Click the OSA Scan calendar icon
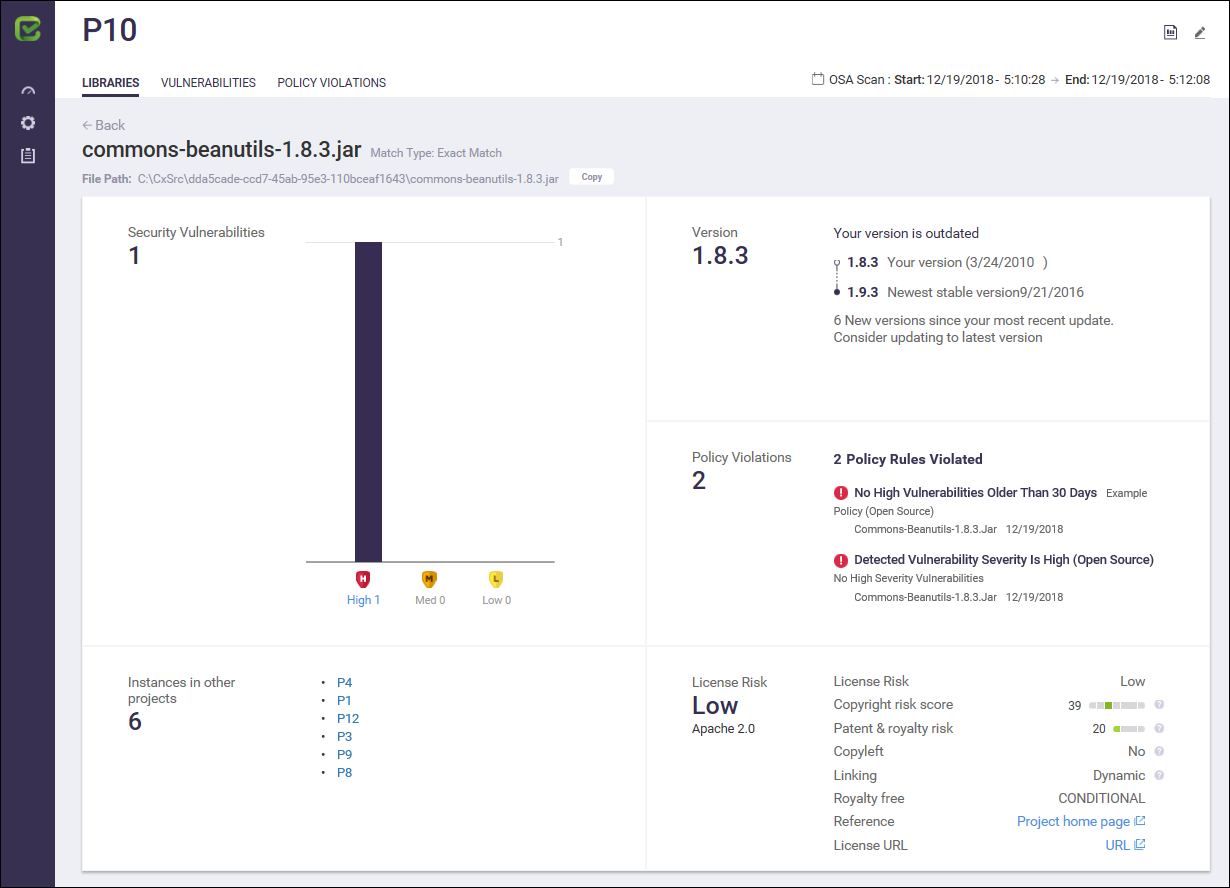This screenshot has height=888, width=1230. [818, 79]
